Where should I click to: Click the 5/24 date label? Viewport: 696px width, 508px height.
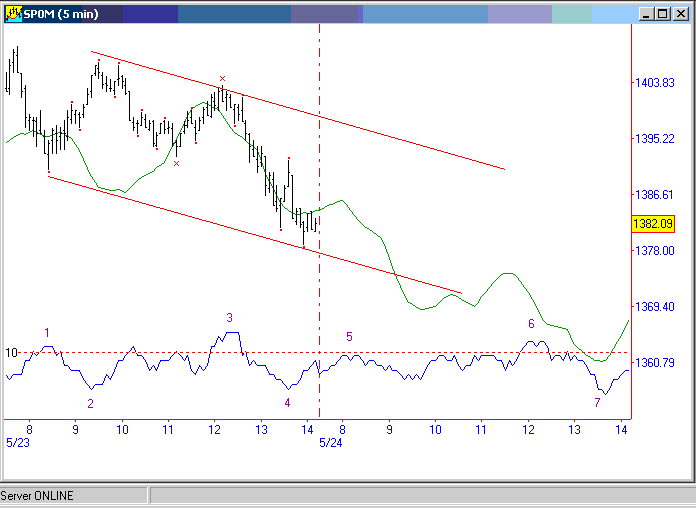330,441
